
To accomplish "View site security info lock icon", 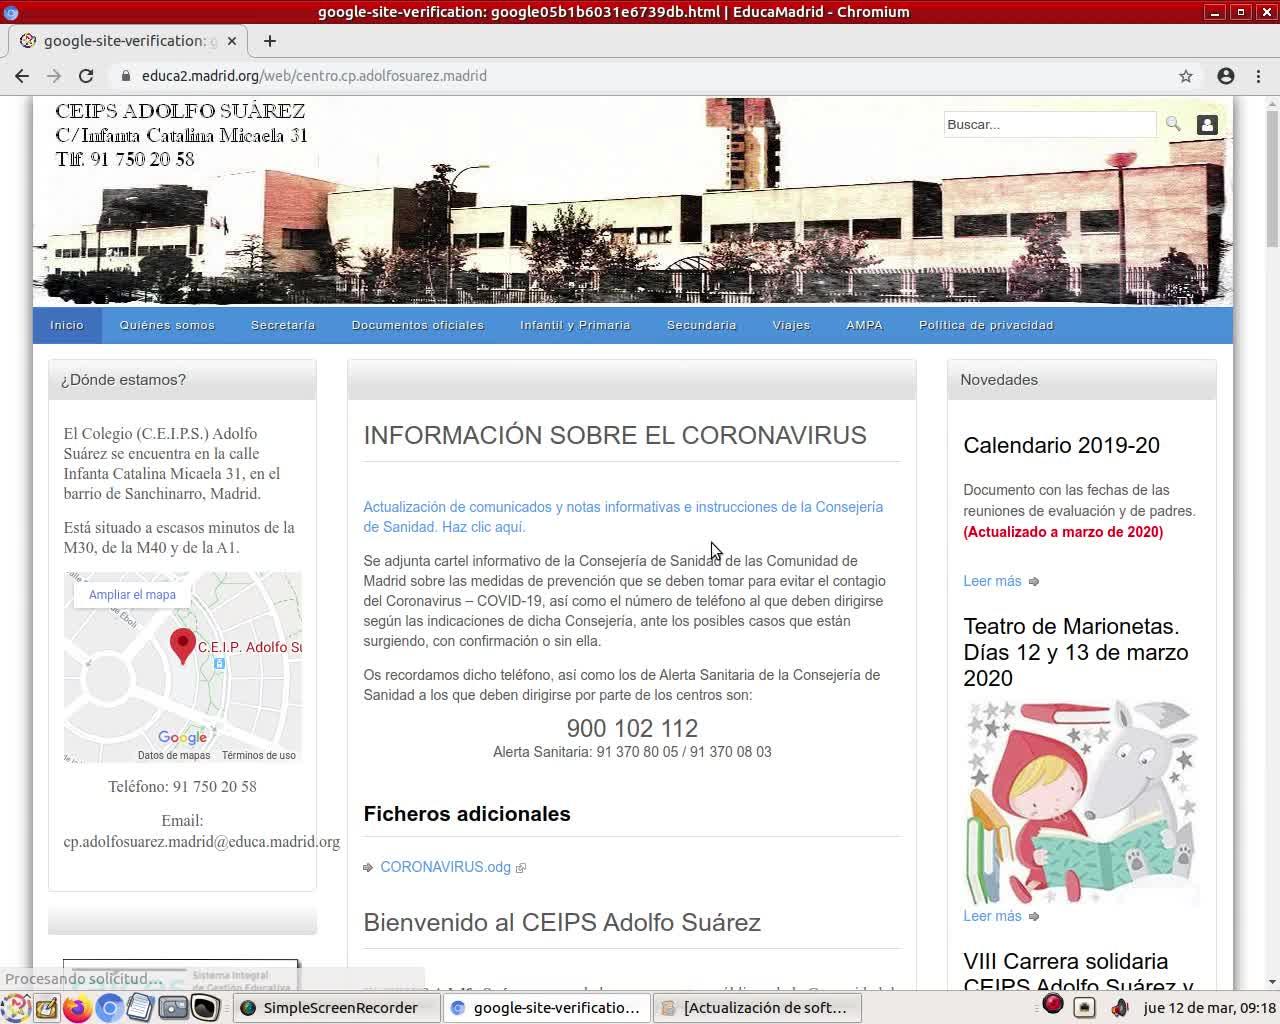I will 126,76.
